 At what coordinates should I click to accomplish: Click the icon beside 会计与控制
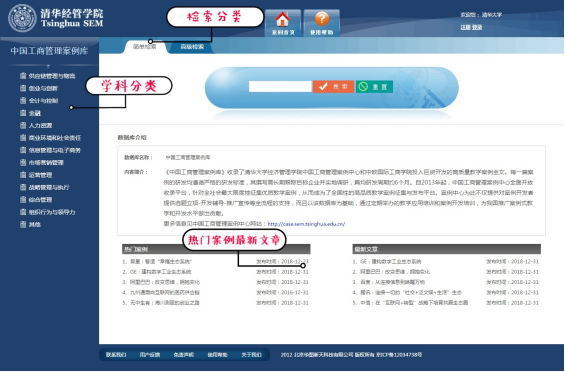coord(23,100)
